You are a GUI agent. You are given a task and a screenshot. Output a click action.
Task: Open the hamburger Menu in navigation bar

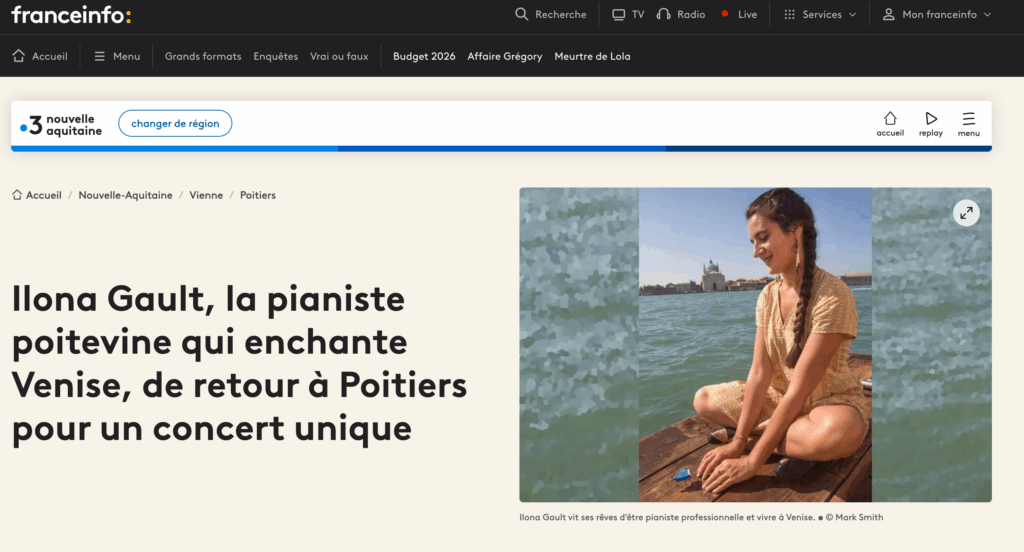click(117, 56)
